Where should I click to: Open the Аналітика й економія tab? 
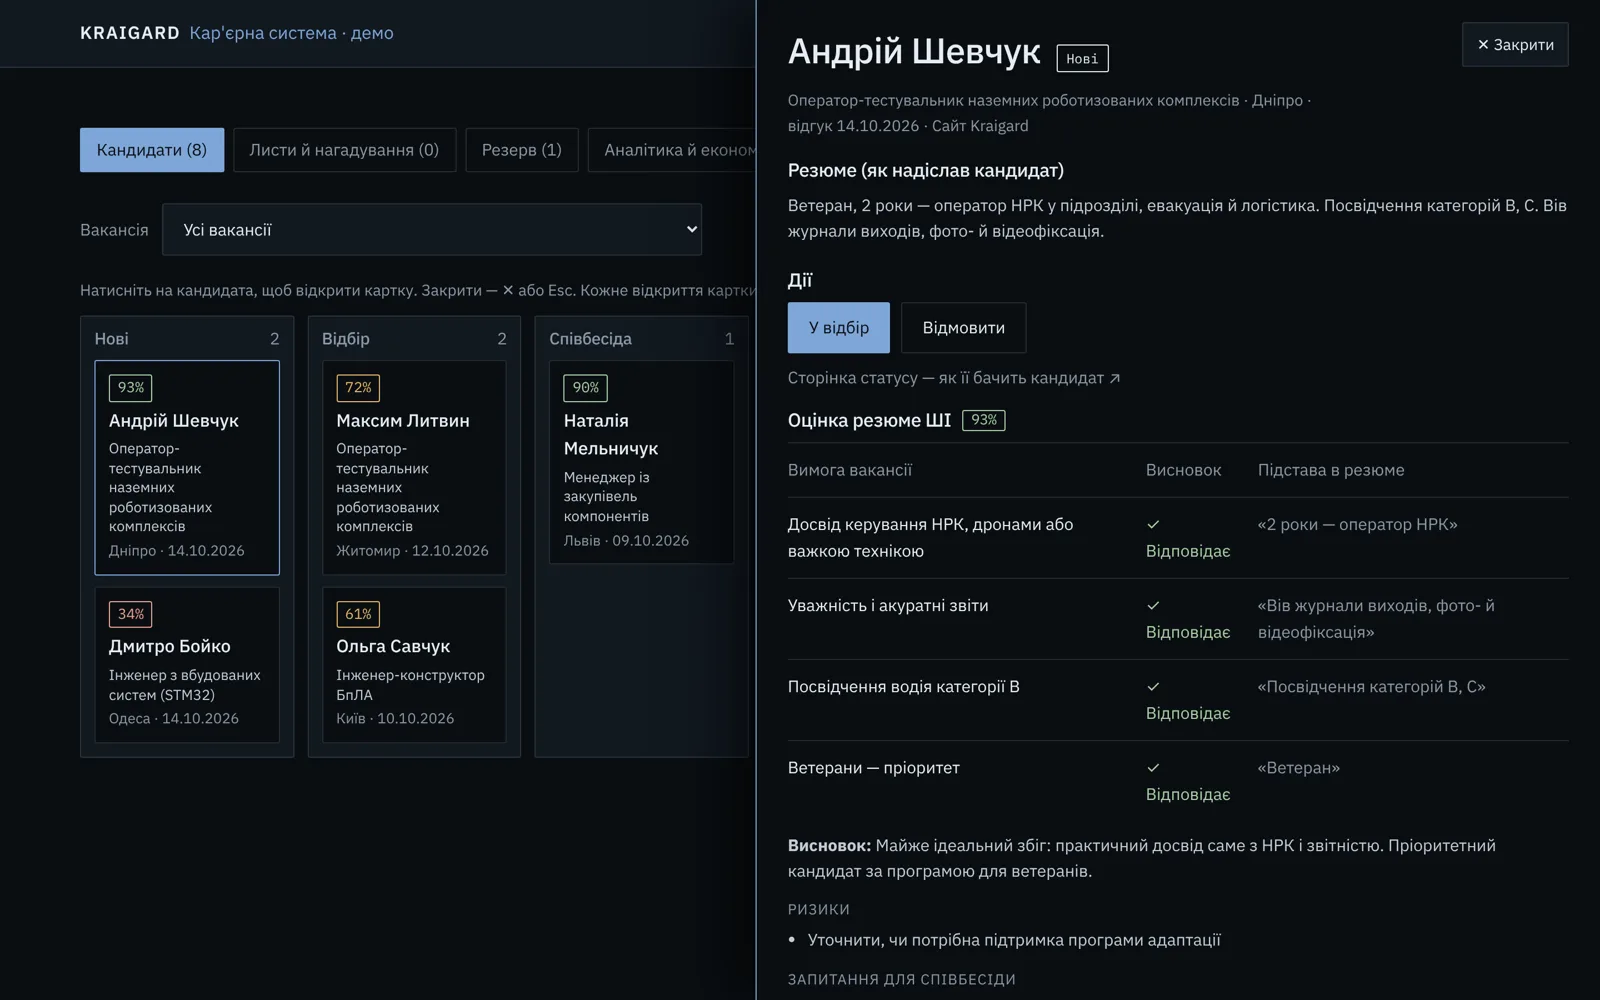672,150
